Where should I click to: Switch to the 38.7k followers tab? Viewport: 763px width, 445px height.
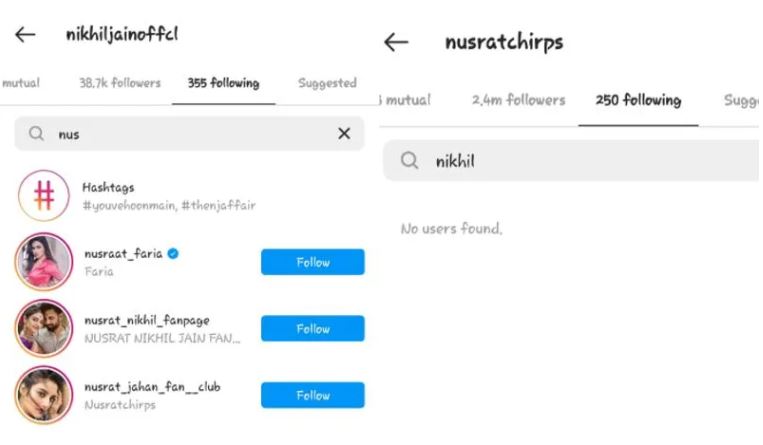click(x=120, y=83)
